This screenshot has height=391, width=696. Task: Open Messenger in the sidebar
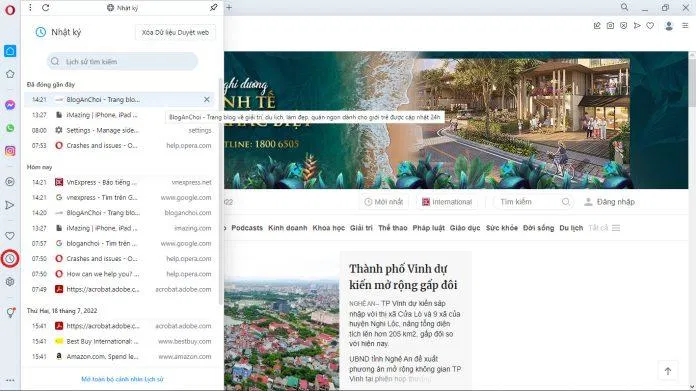(x=10, y=105)
